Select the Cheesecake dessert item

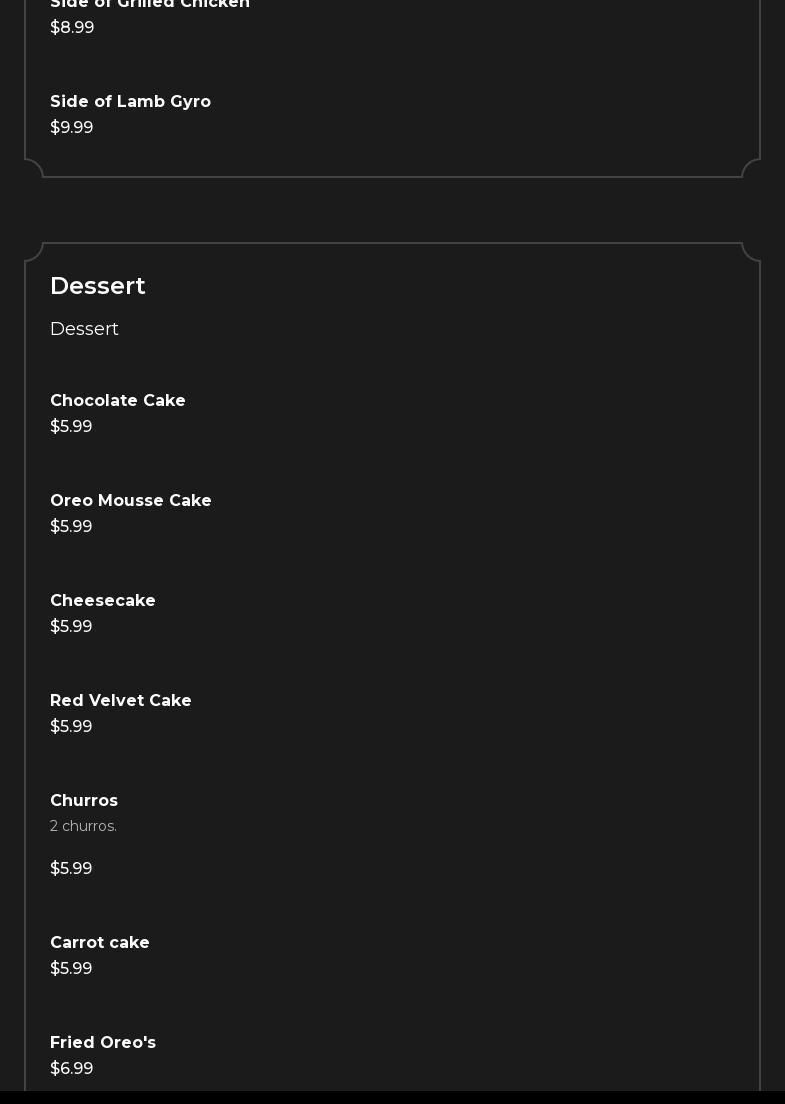coord(103,601)
